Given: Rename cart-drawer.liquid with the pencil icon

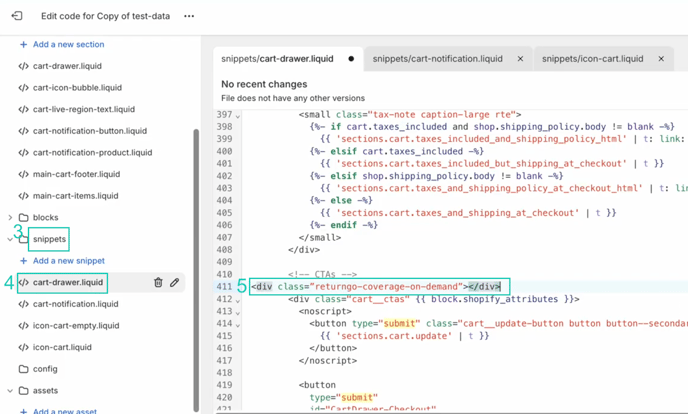Looking at the screenshot, I should click(x=174, y=282).
